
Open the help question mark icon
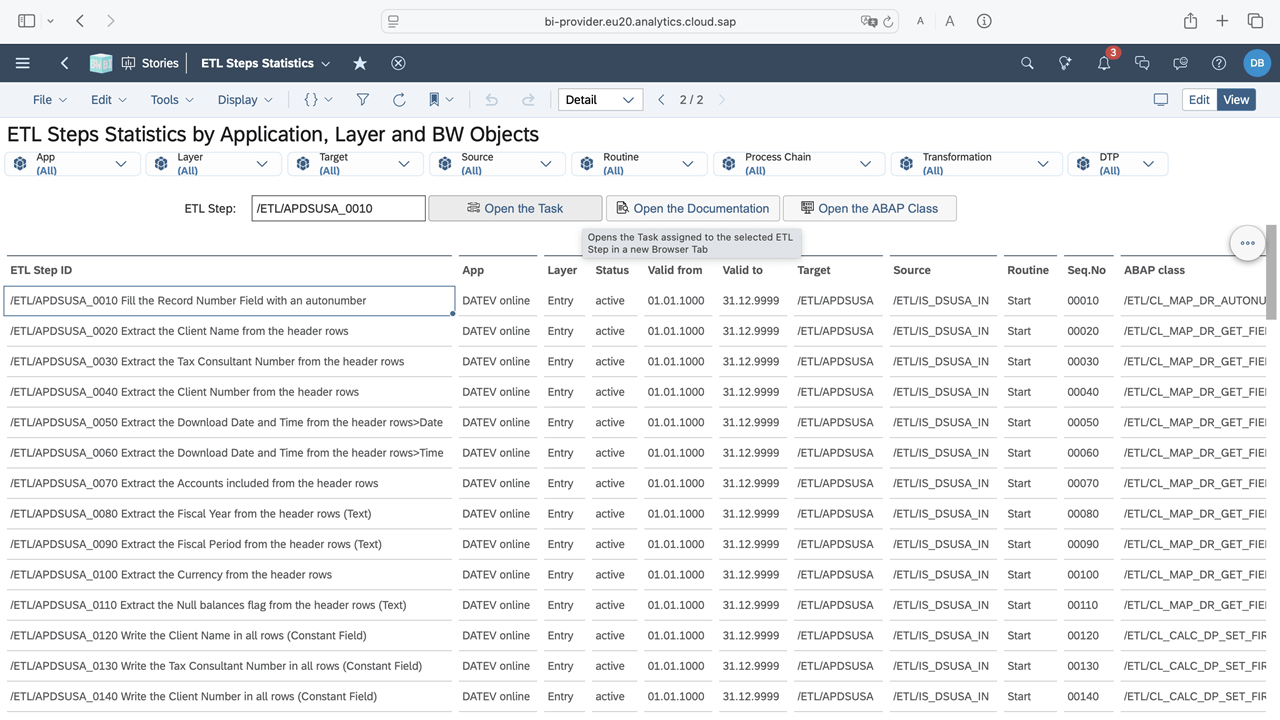pos(1219,63)
